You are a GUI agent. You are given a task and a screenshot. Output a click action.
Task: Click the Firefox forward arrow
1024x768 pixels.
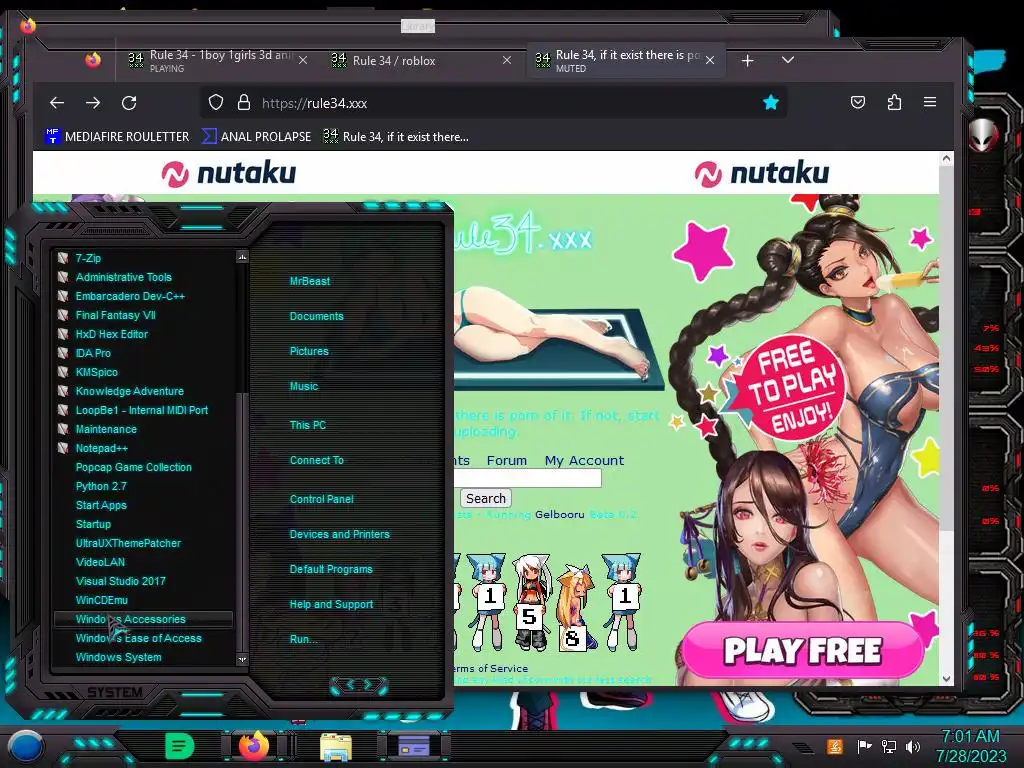point(93,103)
